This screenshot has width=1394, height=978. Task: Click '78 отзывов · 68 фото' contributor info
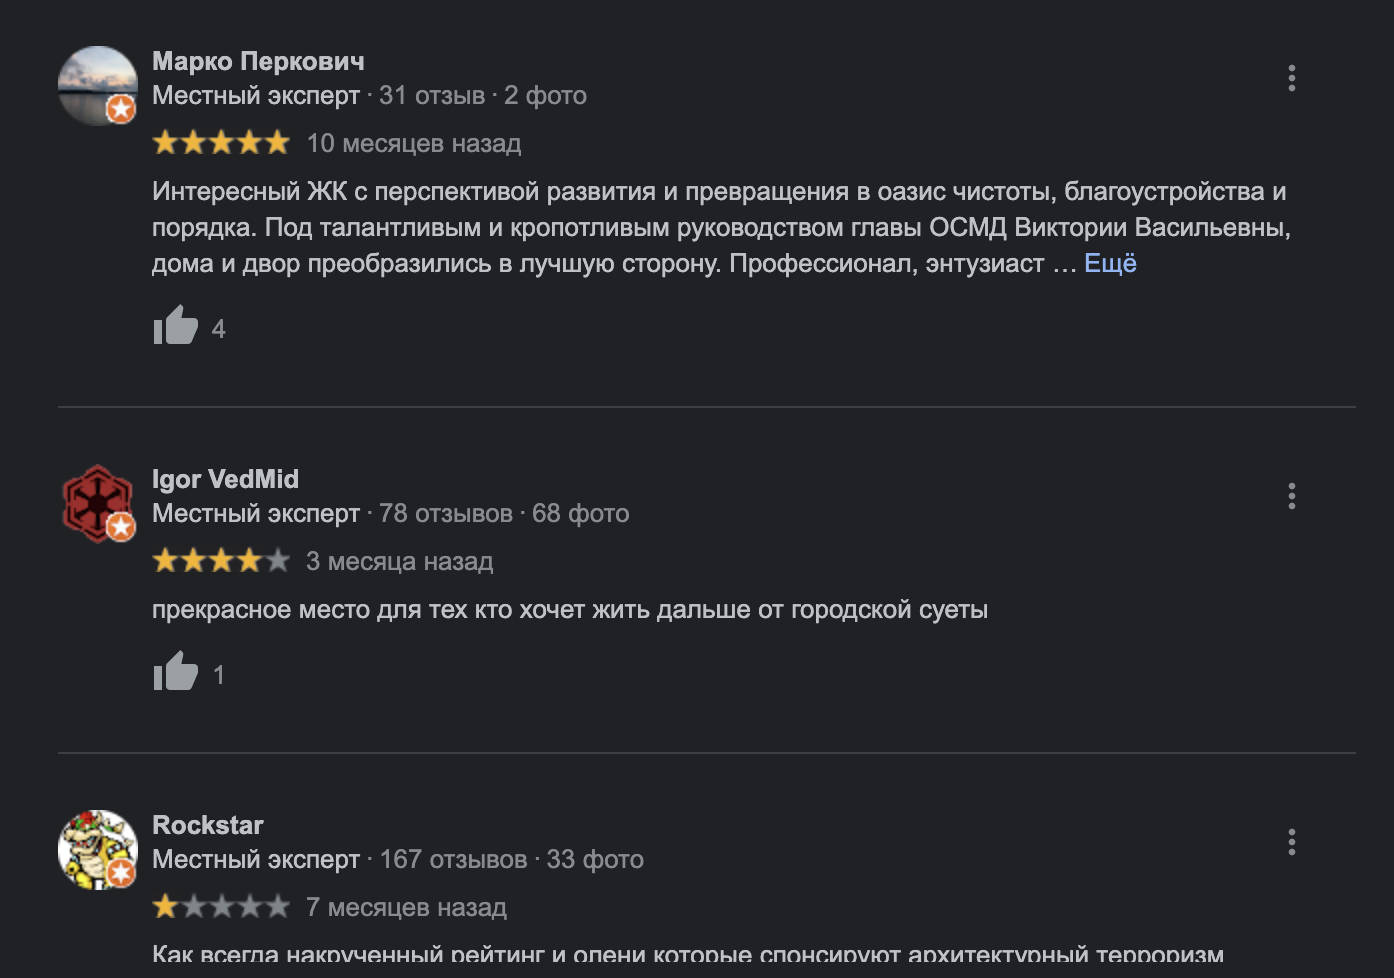[504, 513]
